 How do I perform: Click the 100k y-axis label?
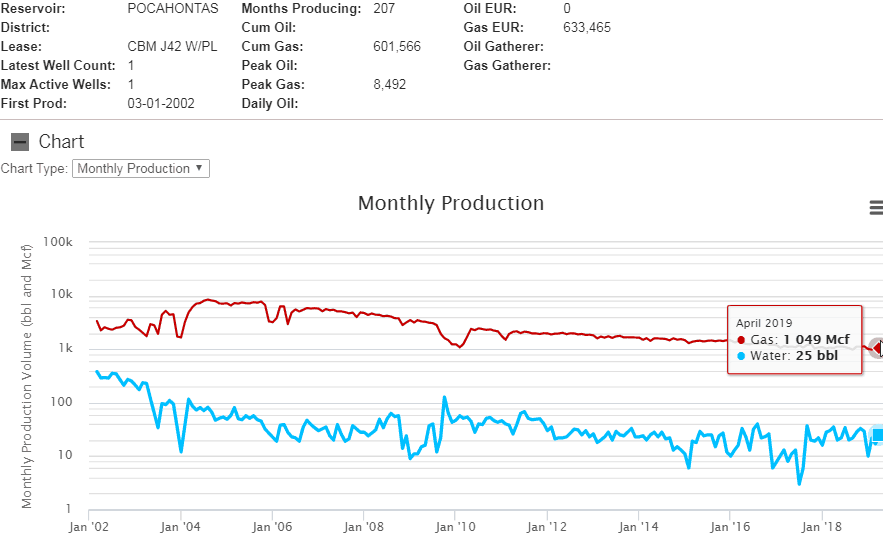pos(59,243)
